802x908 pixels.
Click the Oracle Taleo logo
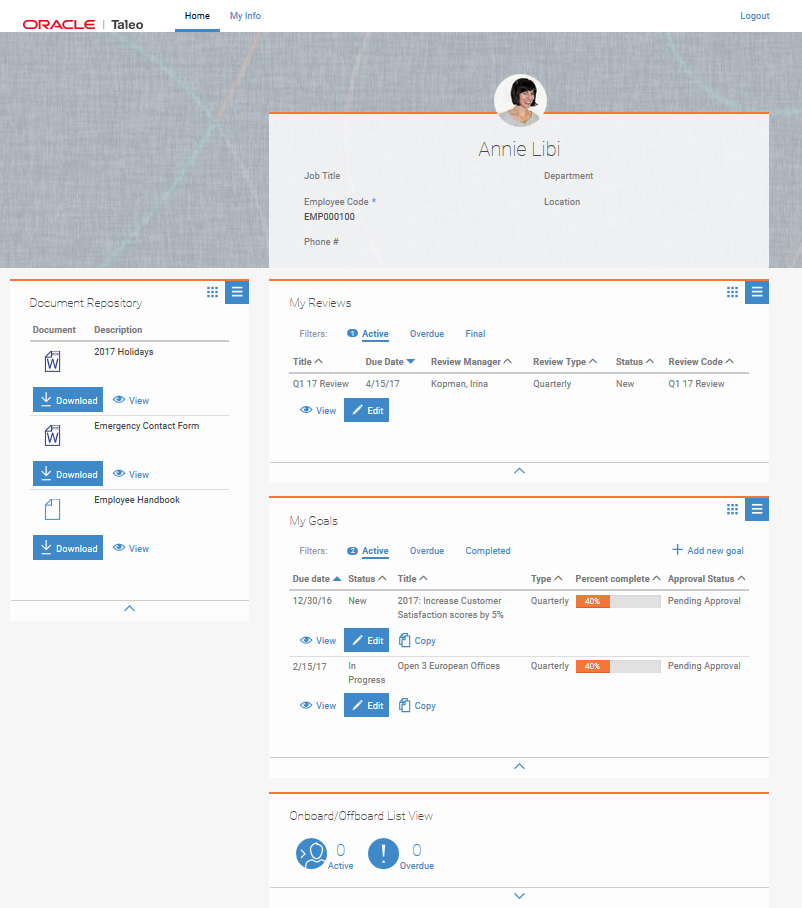[x=83, y=24]
